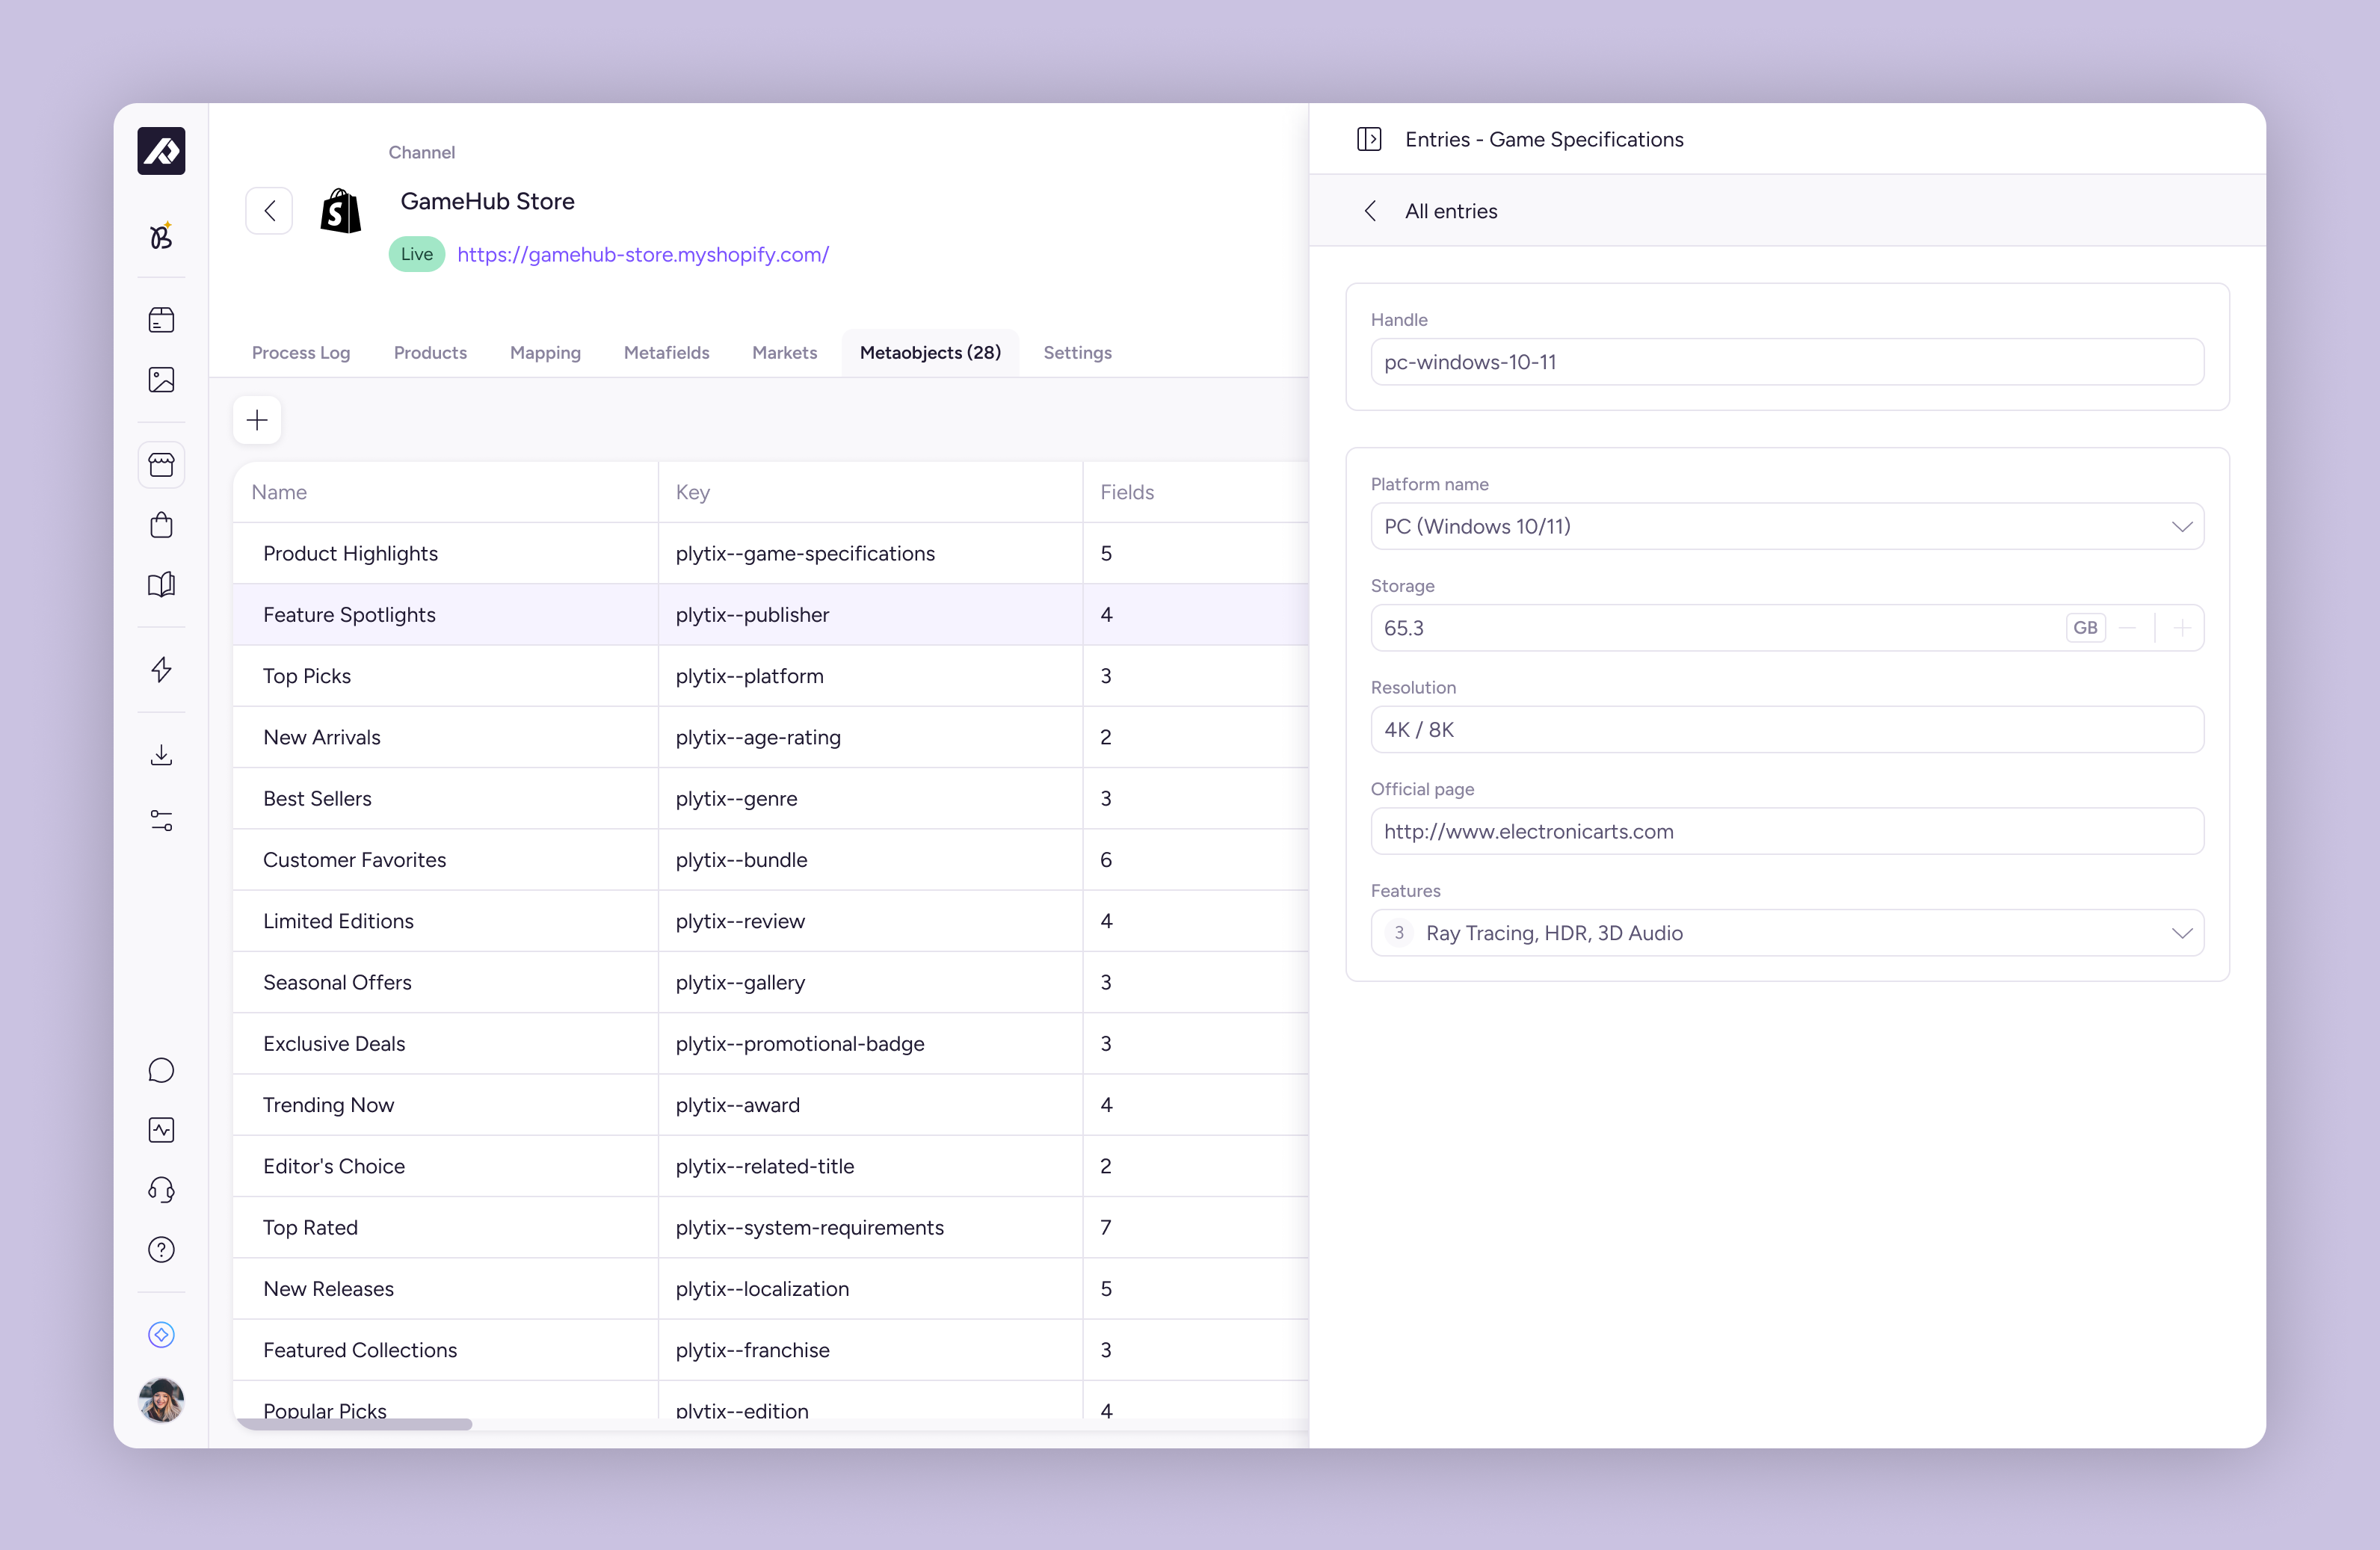Screen dimensions: 2380x1550
Task: Open the image assets icon in sidebar
Action: [x=161, y=380]
